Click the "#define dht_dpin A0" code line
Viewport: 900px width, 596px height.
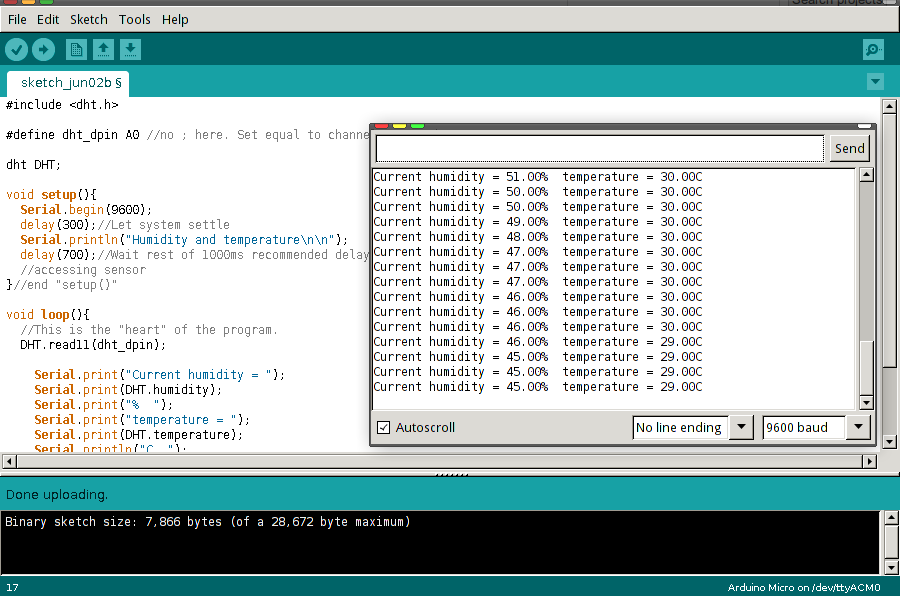(x=187, y=135)
